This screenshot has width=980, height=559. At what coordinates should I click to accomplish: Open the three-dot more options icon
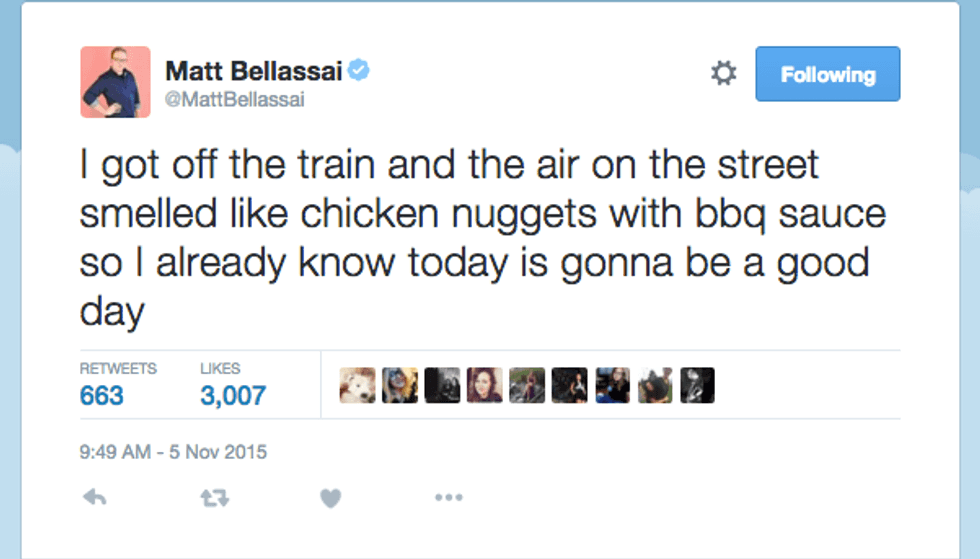point(448,497)
